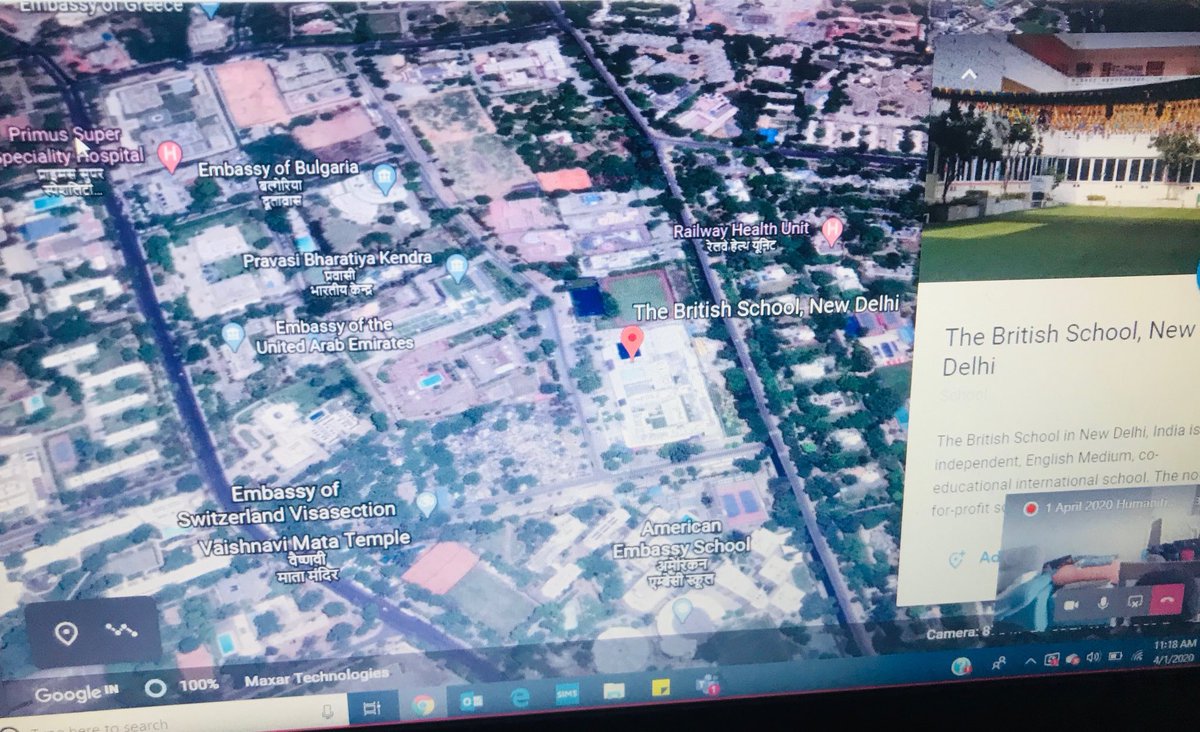This screenshot has height=732, width=1200.
Task: Click the microphone icon in Windows search box
Action: point(326,711)
